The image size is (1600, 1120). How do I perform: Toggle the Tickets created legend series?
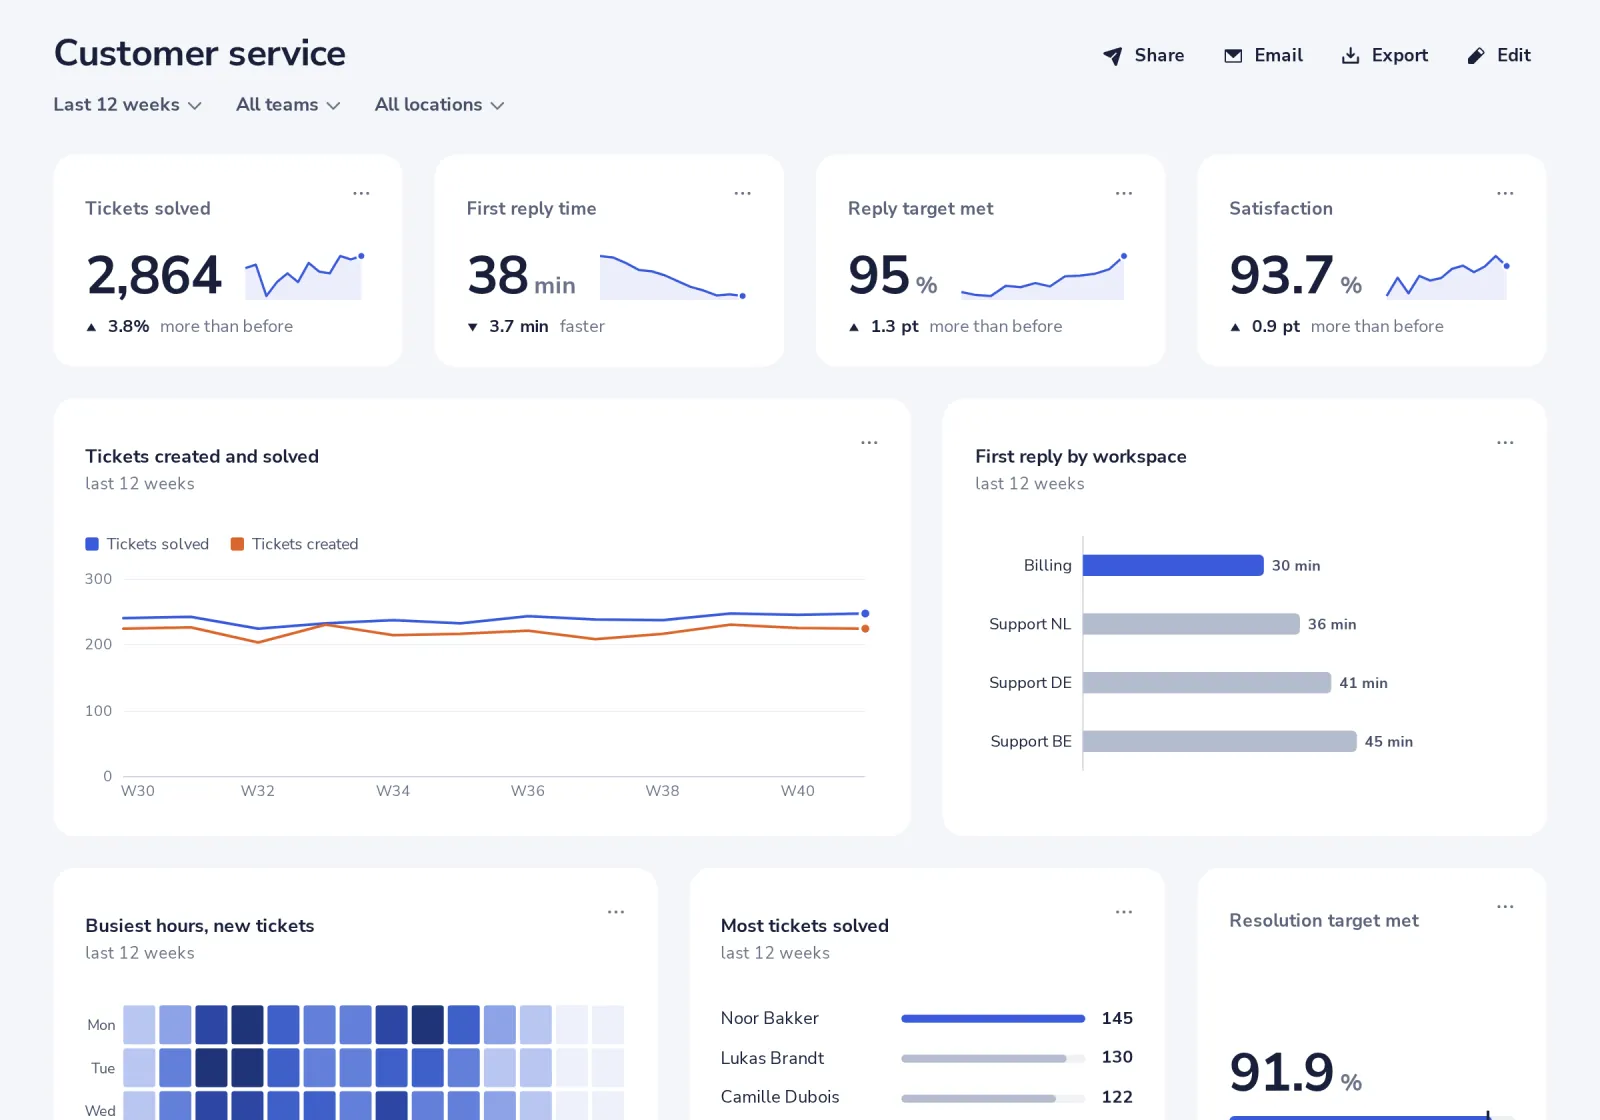(x=294, y=544)
